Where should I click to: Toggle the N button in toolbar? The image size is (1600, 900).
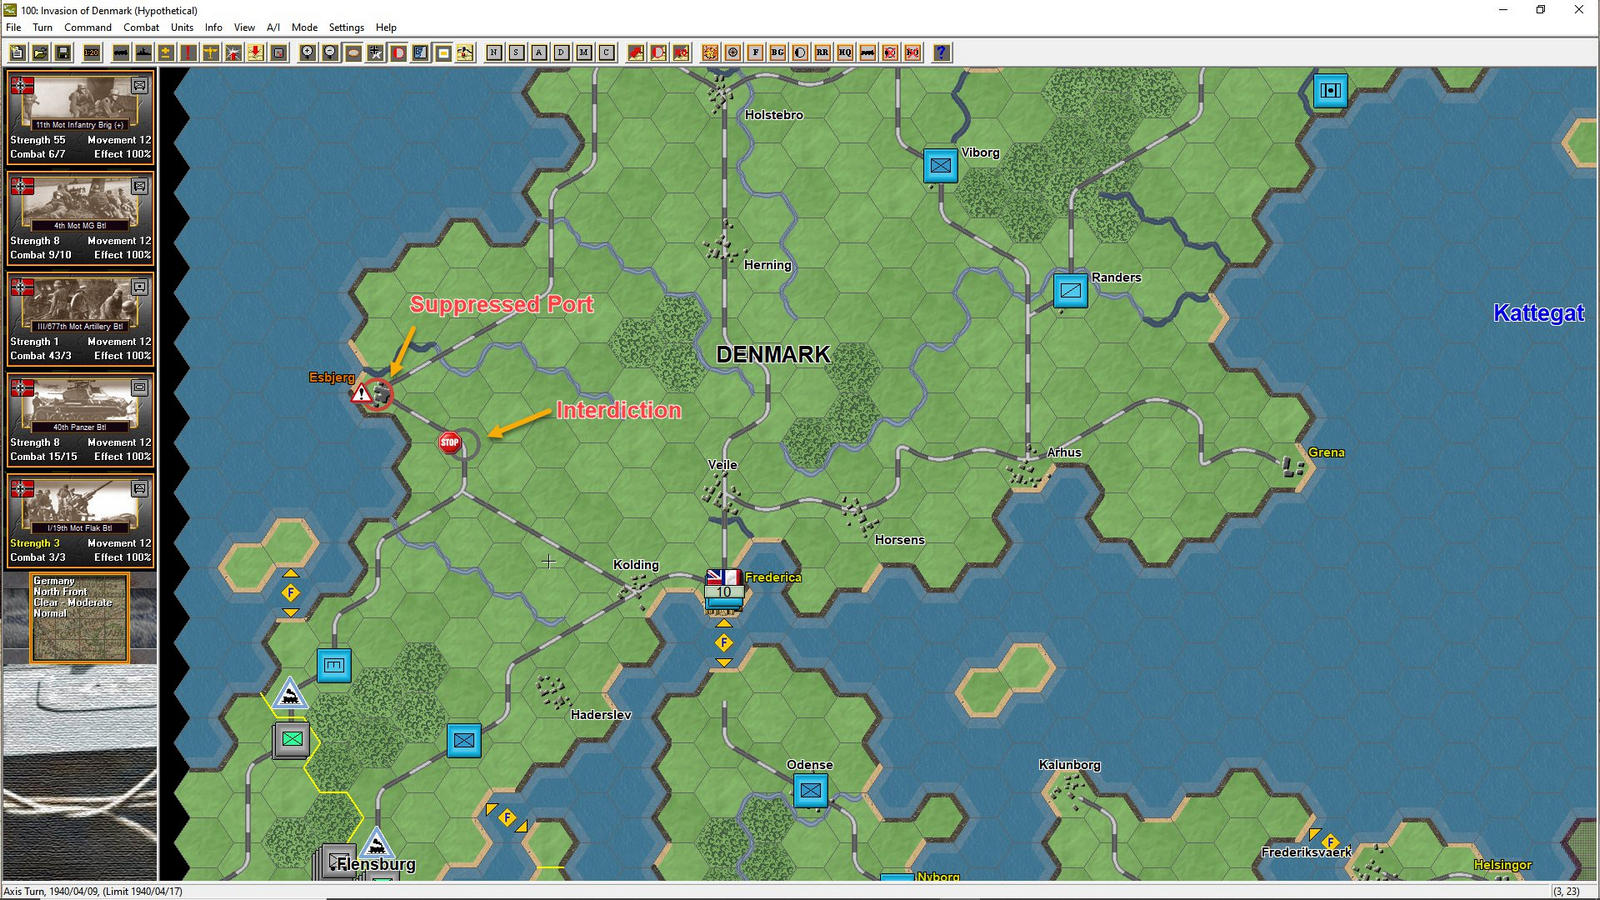point(494,53)
